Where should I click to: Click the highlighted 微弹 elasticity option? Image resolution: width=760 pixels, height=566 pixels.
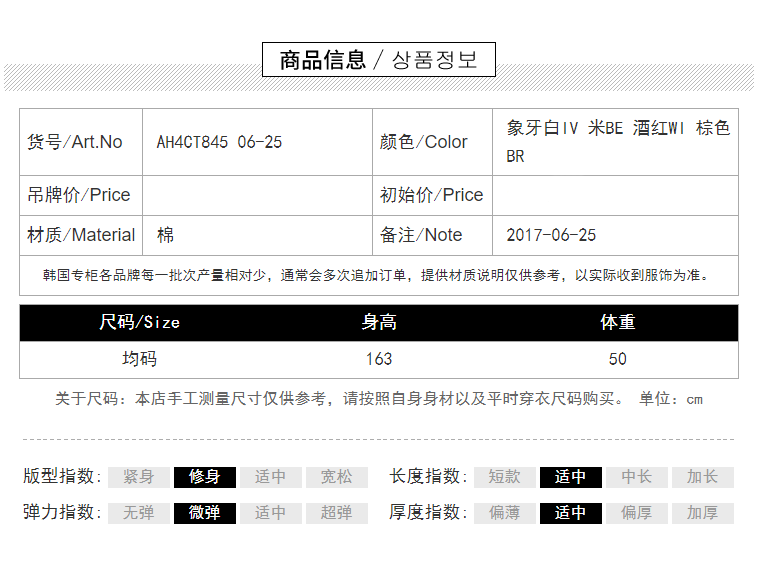pos(205,513)
